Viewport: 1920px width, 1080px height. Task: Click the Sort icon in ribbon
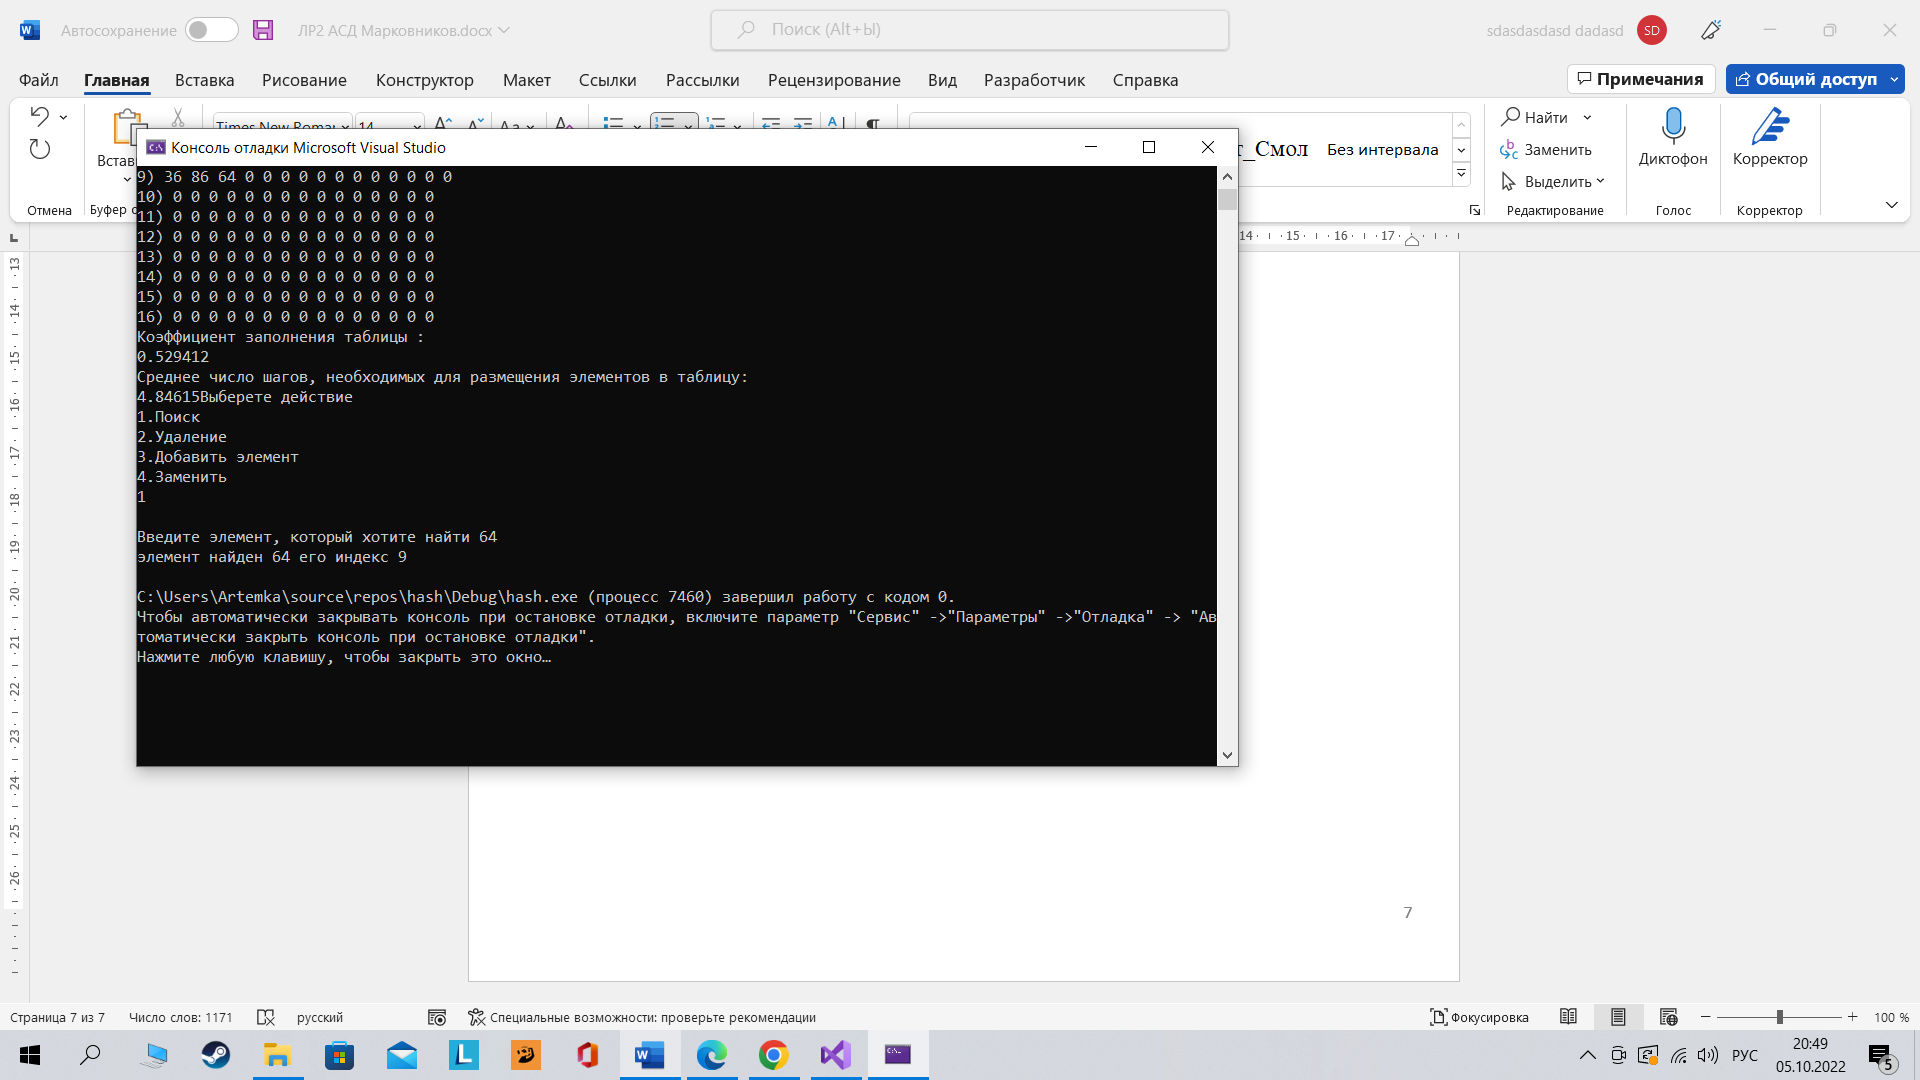836,122
